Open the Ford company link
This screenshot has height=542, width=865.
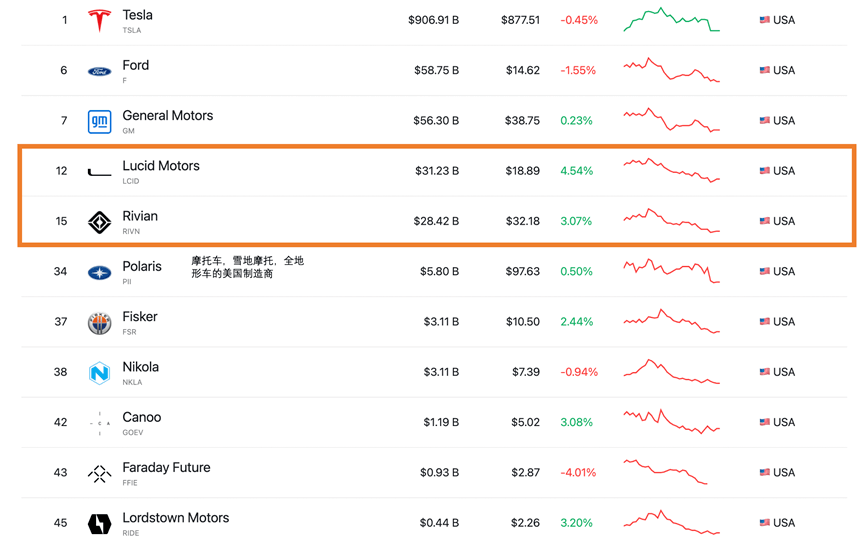point(136,66)
